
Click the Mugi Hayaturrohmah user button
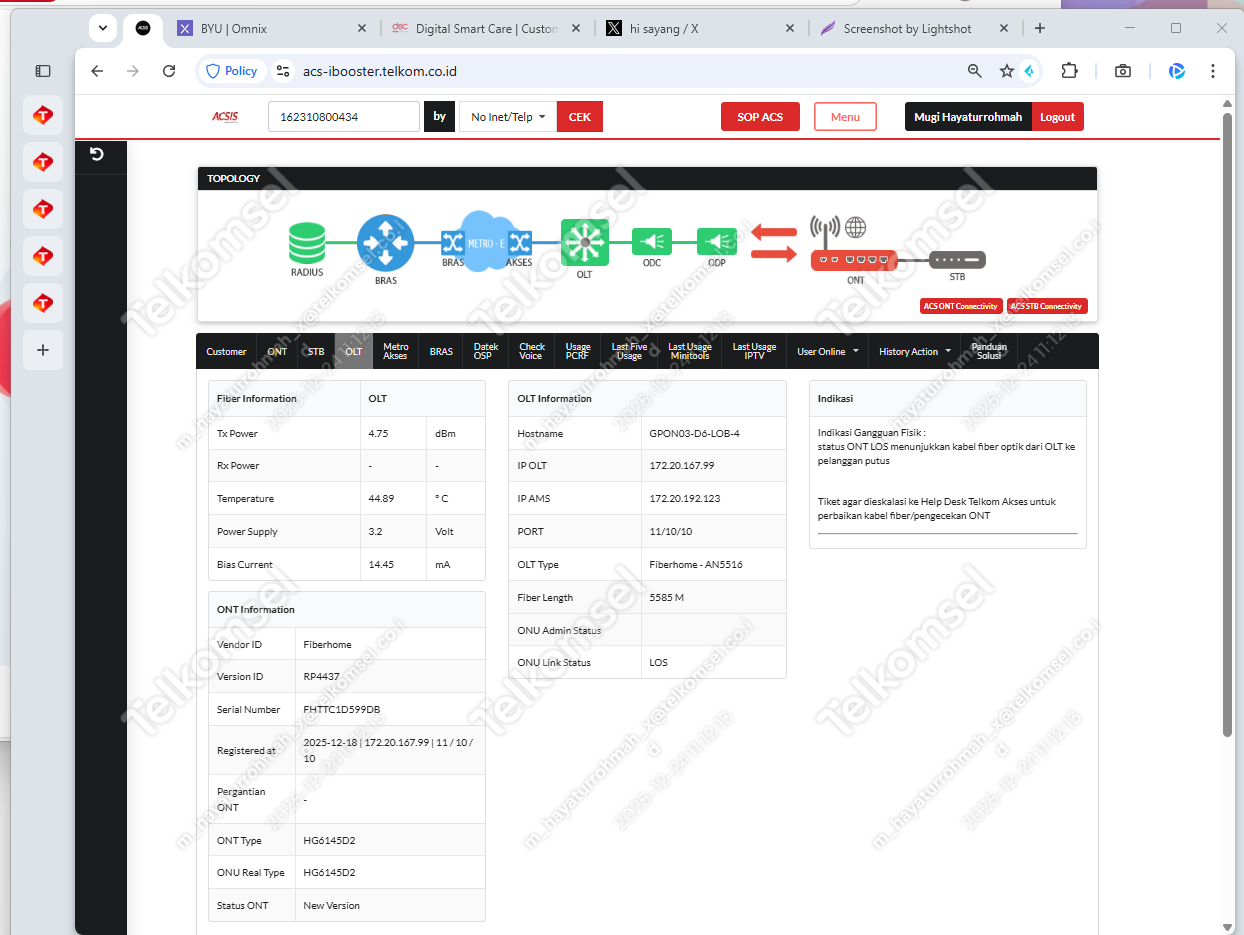pyautogui.click(x=968, y=117)
